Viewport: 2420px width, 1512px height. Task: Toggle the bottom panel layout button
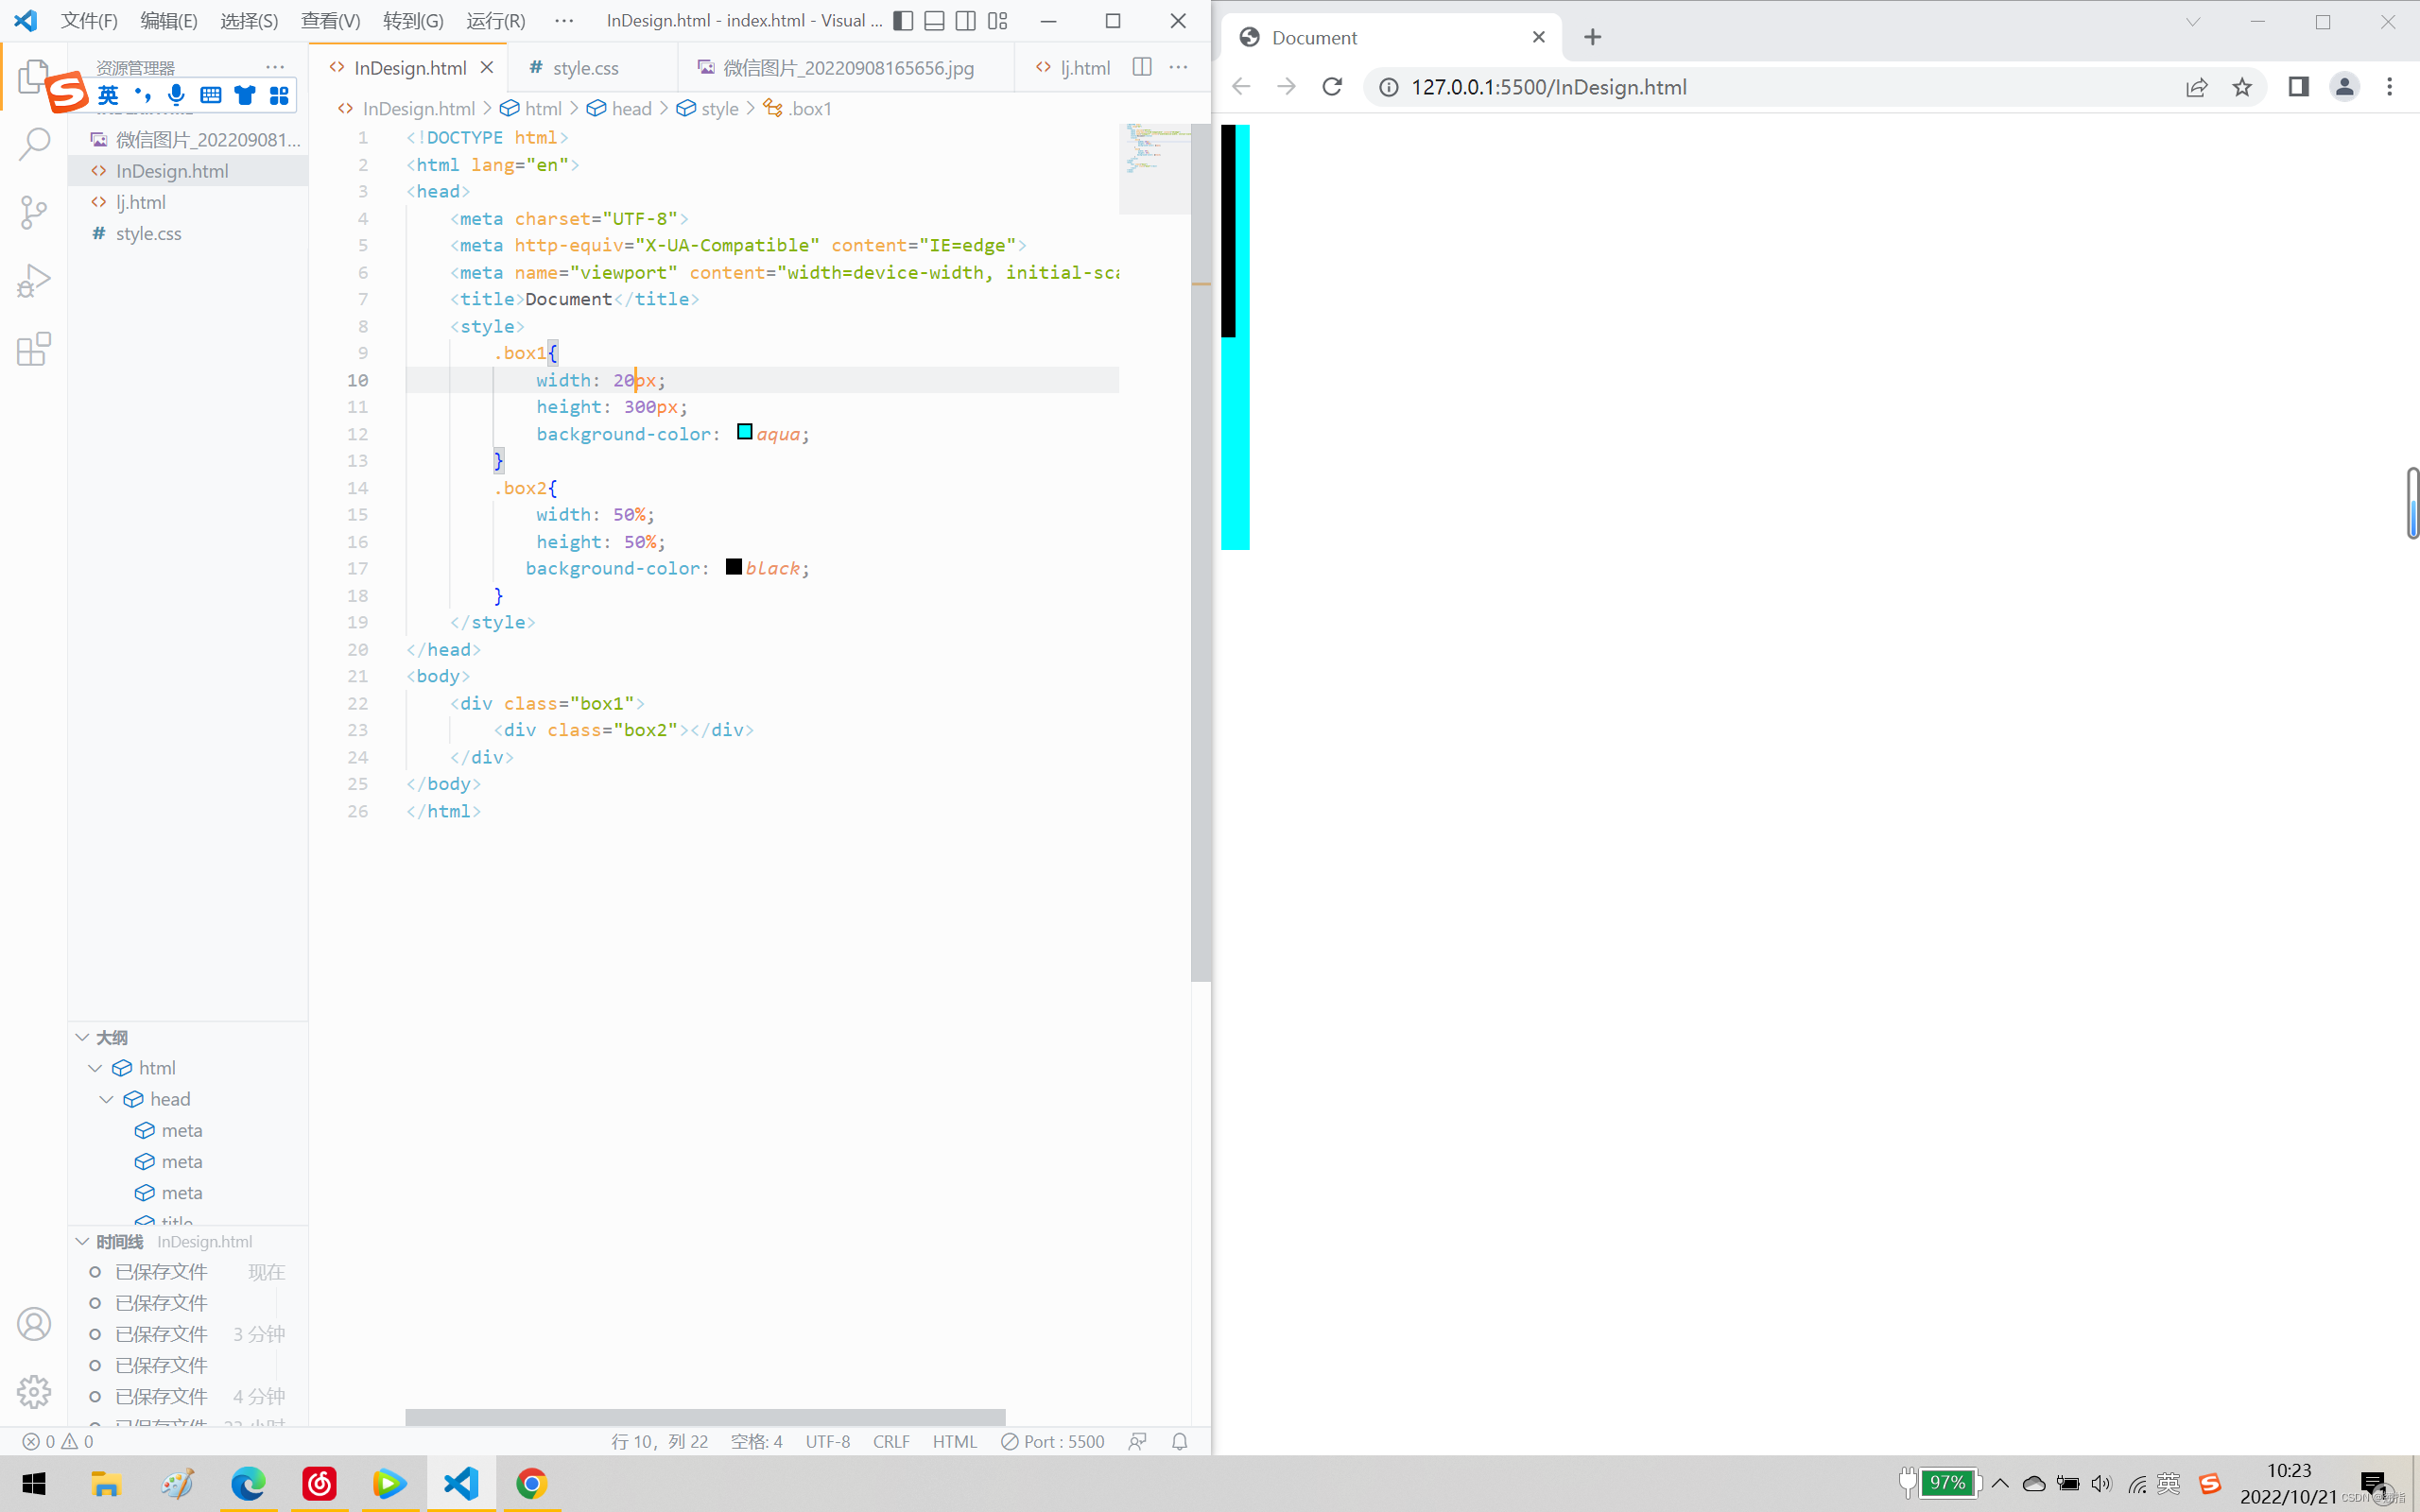click(934, 21)
